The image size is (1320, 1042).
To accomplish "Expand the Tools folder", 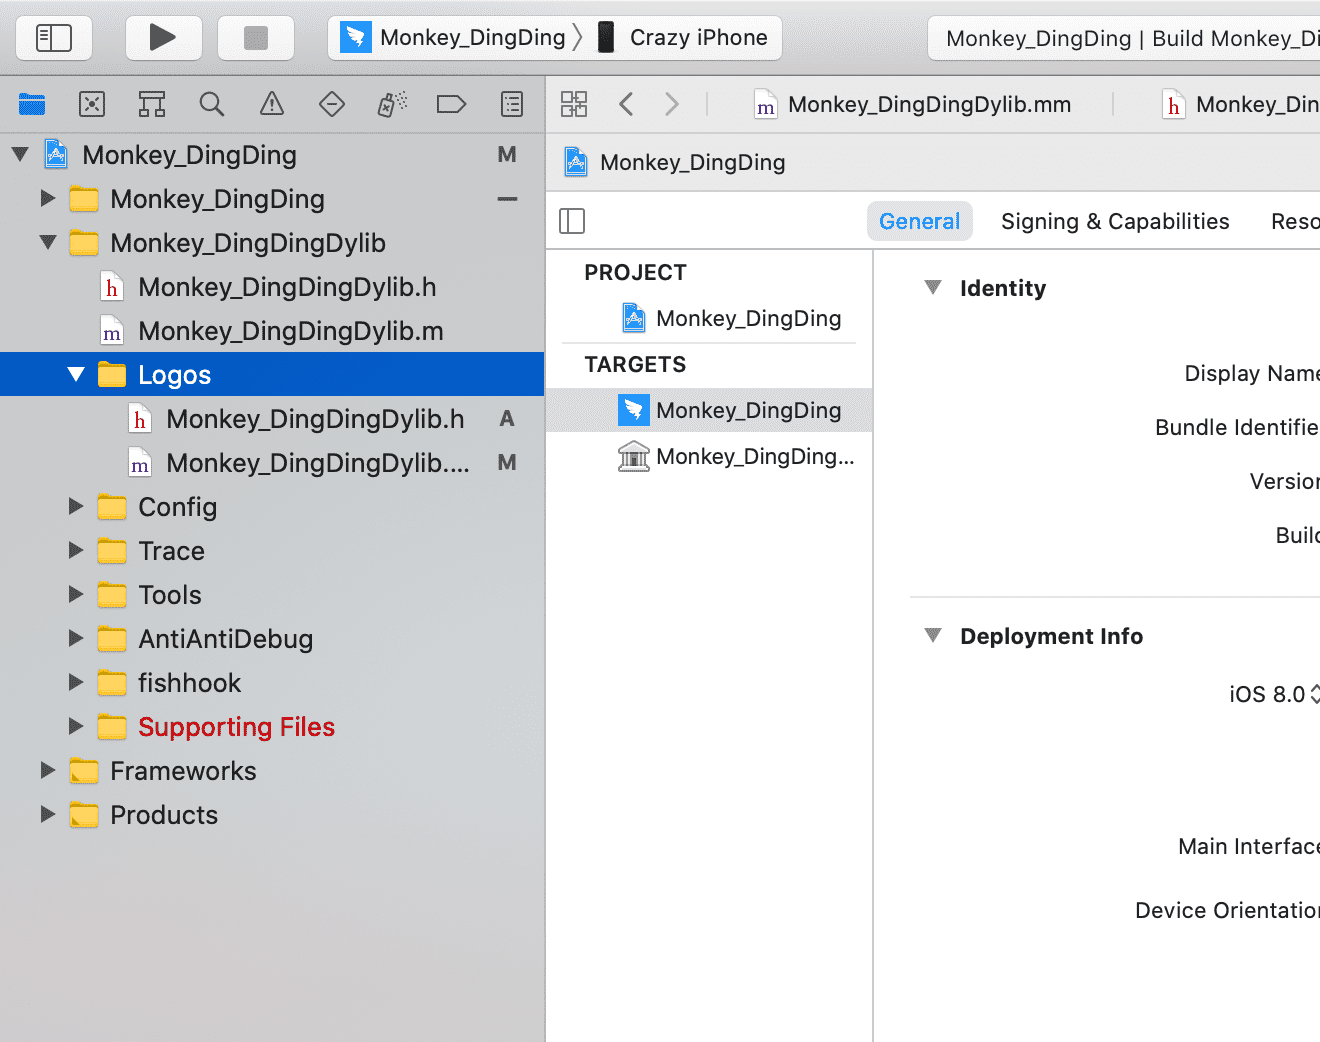I will [76, 595].
